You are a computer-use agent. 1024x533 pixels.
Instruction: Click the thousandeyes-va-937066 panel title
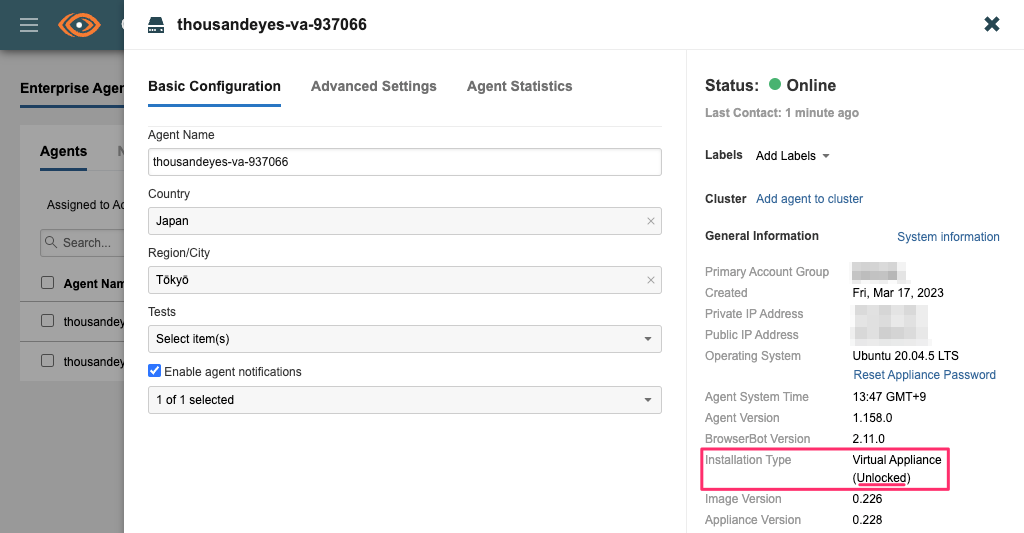pyautogui.click(x=272, y=25)
